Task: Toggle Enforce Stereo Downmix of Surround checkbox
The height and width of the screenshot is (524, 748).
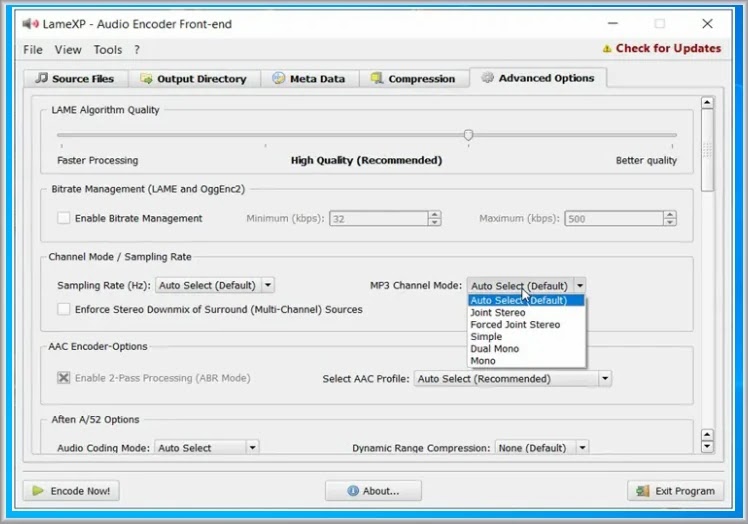Action: (63, 309)
